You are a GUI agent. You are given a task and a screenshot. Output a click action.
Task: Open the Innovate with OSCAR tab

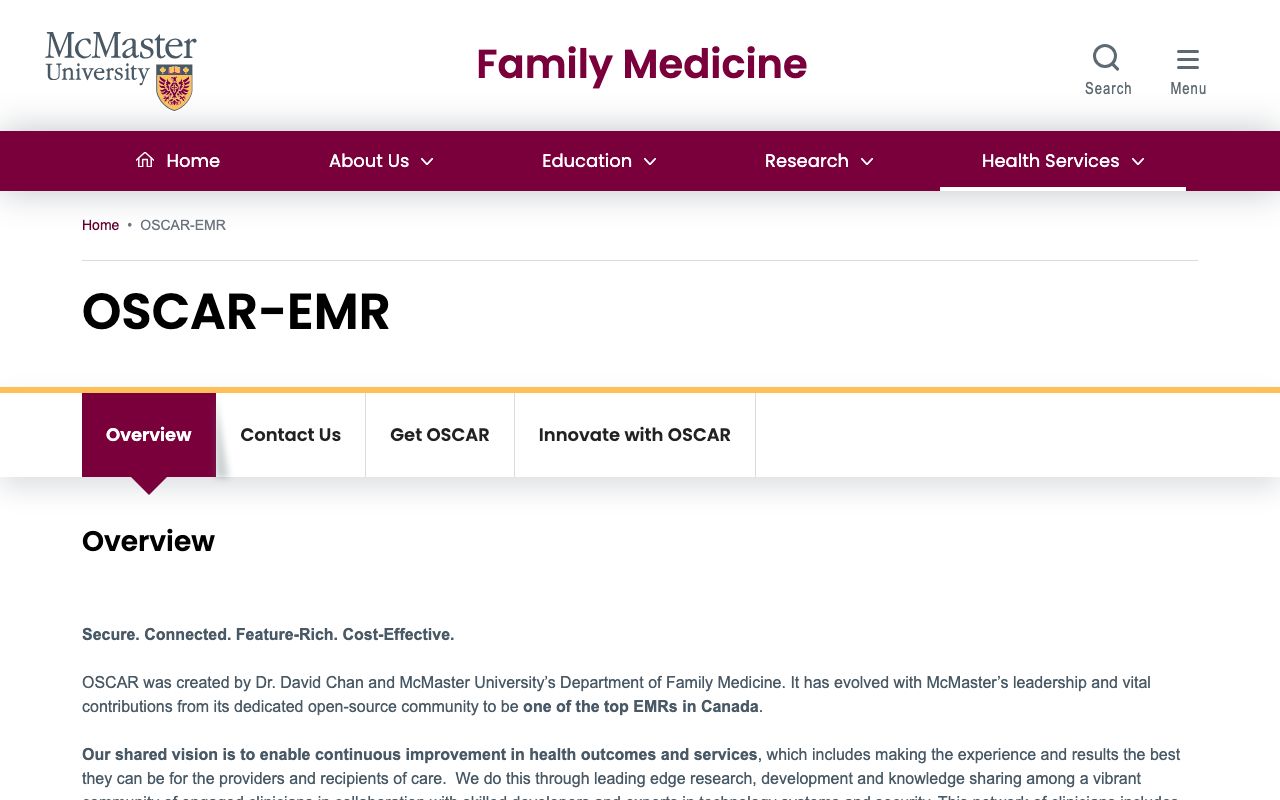tap(634, 435)
